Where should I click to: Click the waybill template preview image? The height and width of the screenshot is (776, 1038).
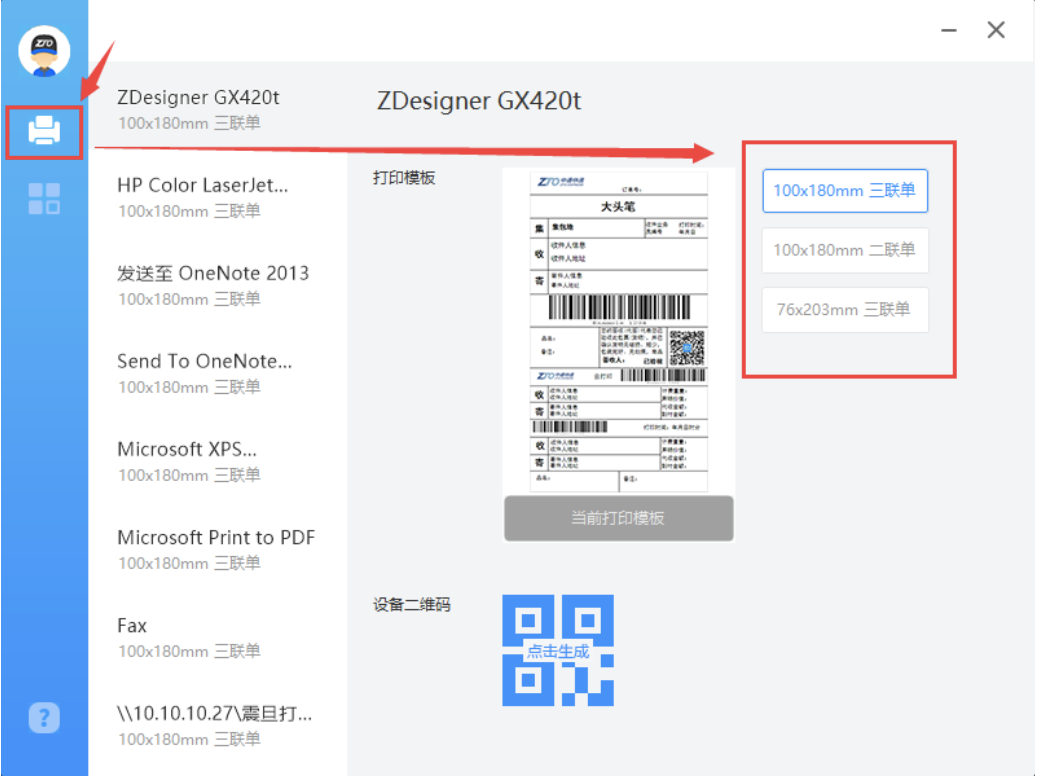click(x=618, y=332)
